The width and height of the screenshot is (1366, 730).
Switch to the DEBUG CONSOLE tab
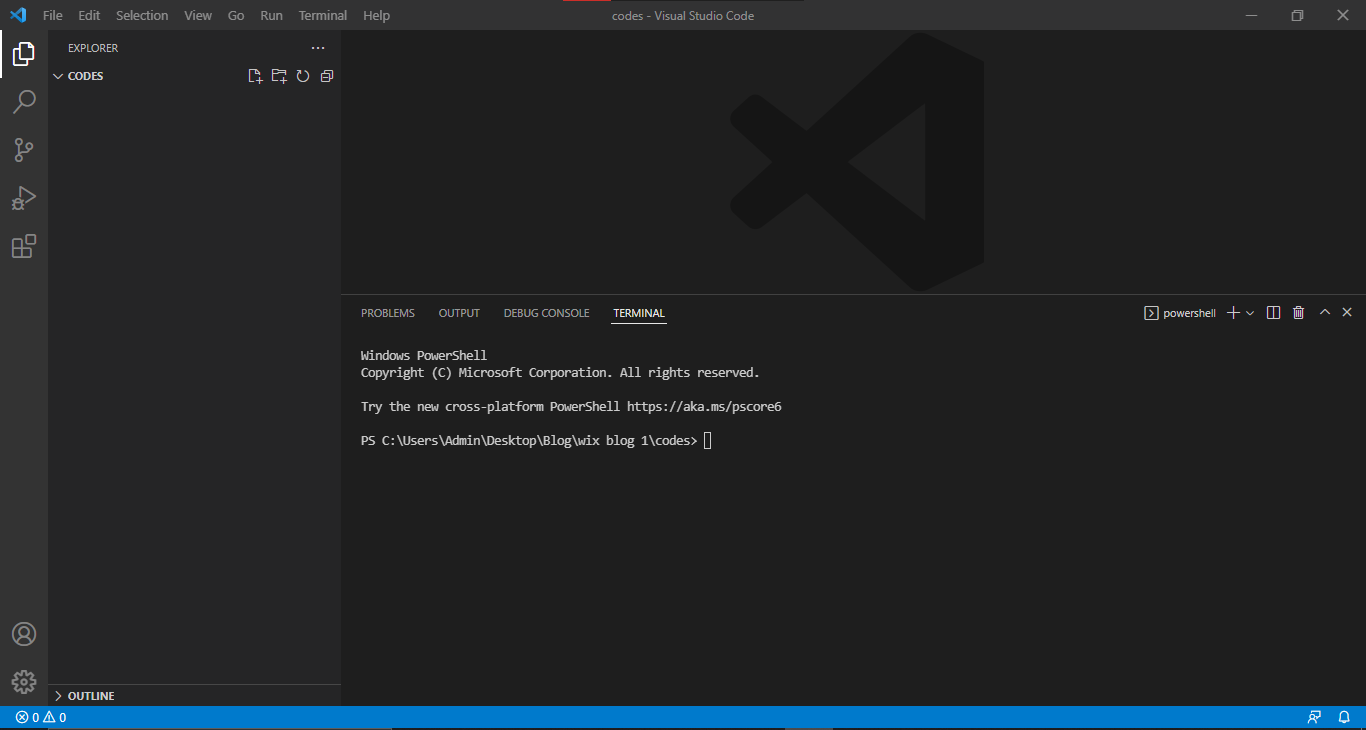pos(547,313)
